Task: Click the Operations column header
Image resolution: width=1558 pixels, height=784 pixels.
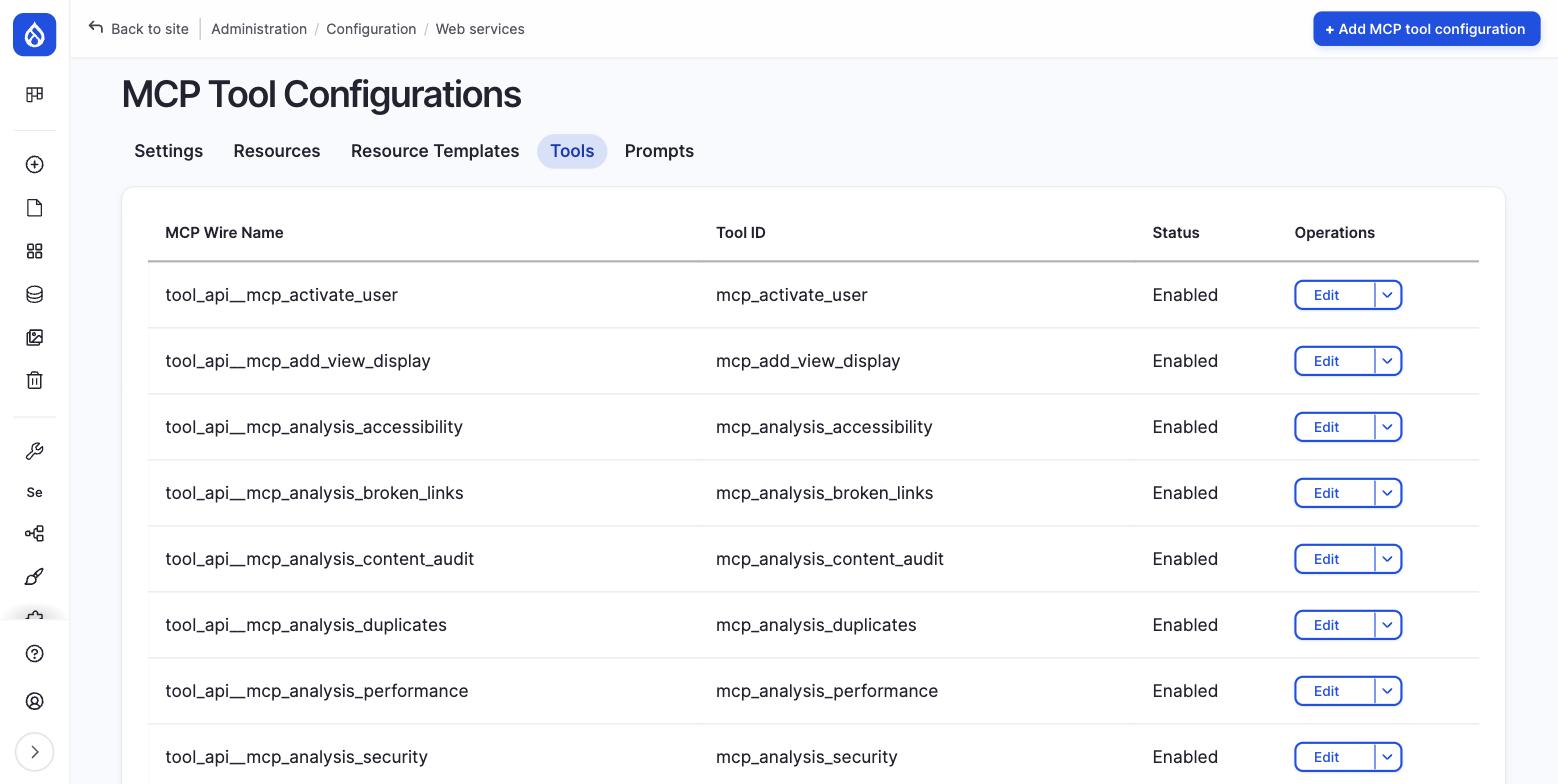Action: (x=1335, y=233)
